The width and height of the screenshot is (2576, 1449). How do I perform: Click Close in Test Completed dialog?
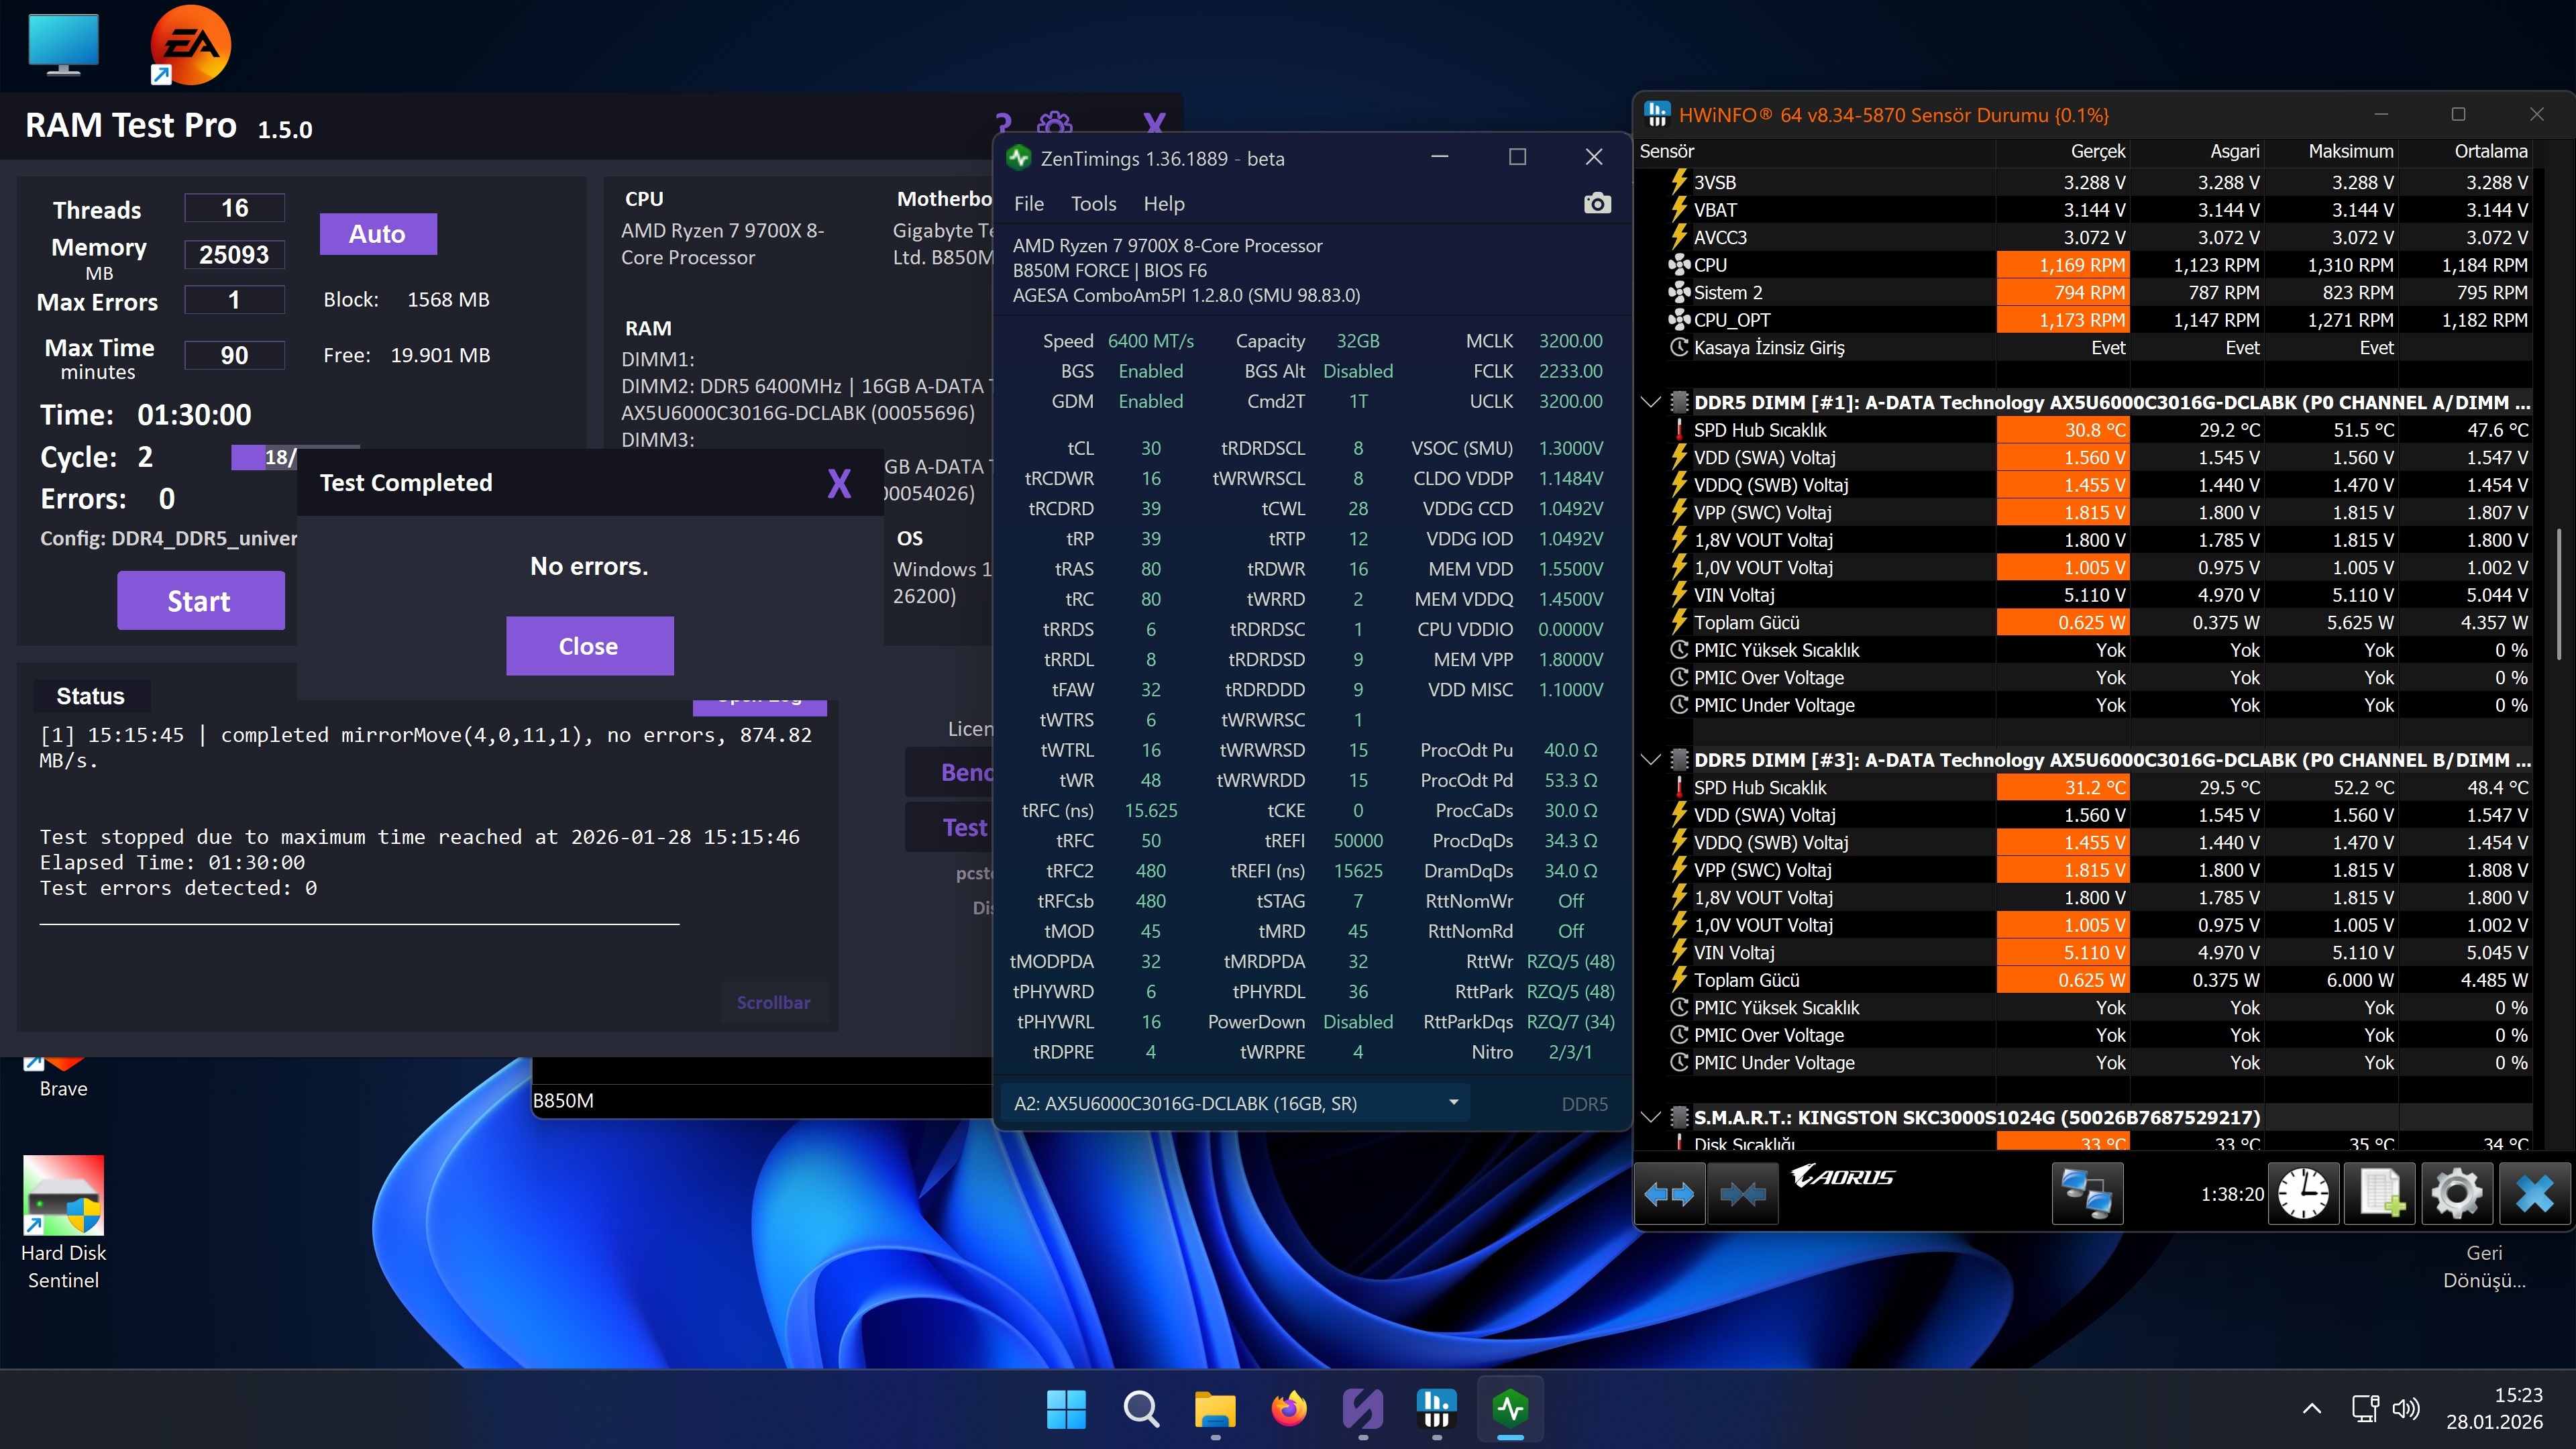589,646
